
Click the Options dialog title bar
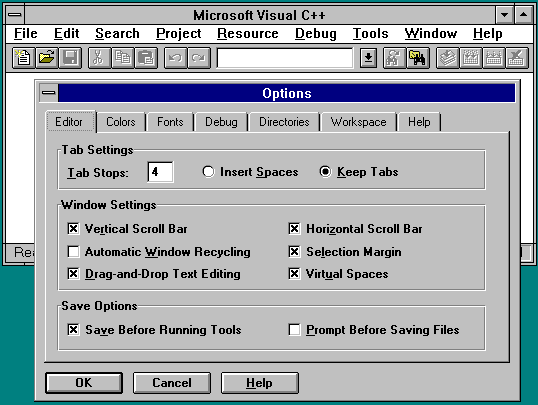pos(286,93)
